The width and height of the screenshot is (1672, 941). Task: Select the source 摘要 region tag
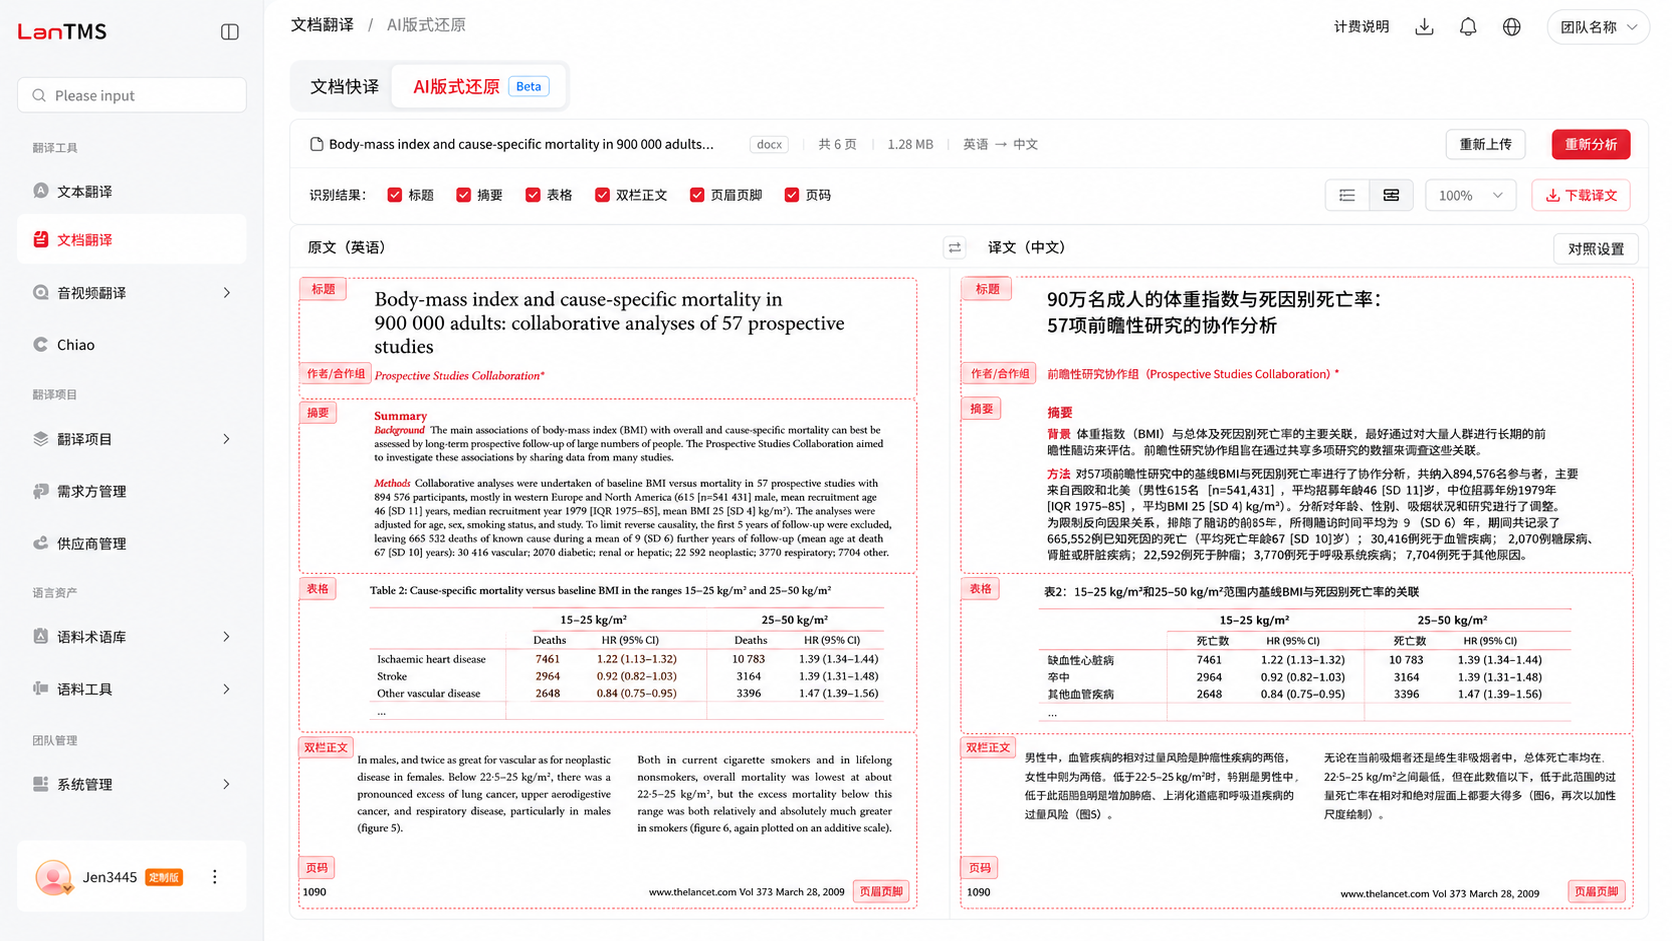[318, 413]
